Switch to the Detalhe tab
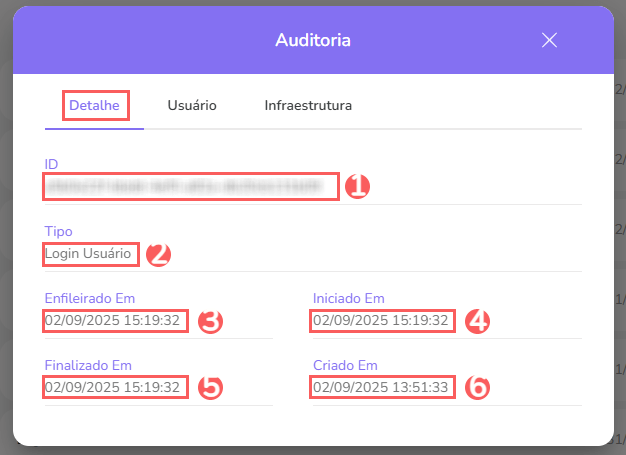Screen dimensions: 626x455 [x=94, y=105]
